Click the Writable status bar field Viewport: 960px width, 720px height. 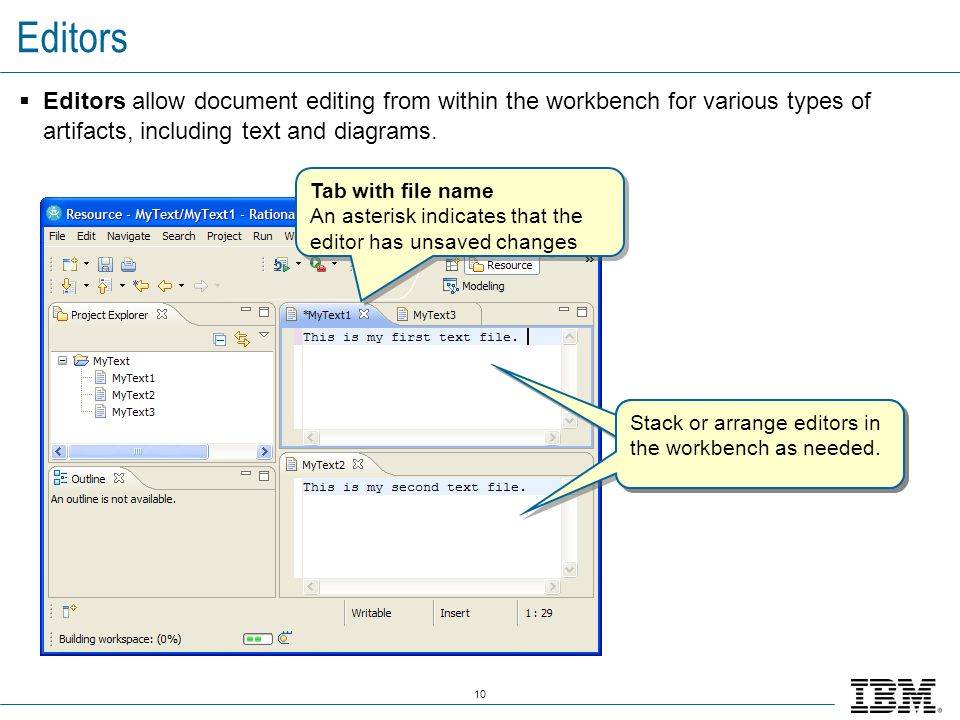tap(371, 613)
